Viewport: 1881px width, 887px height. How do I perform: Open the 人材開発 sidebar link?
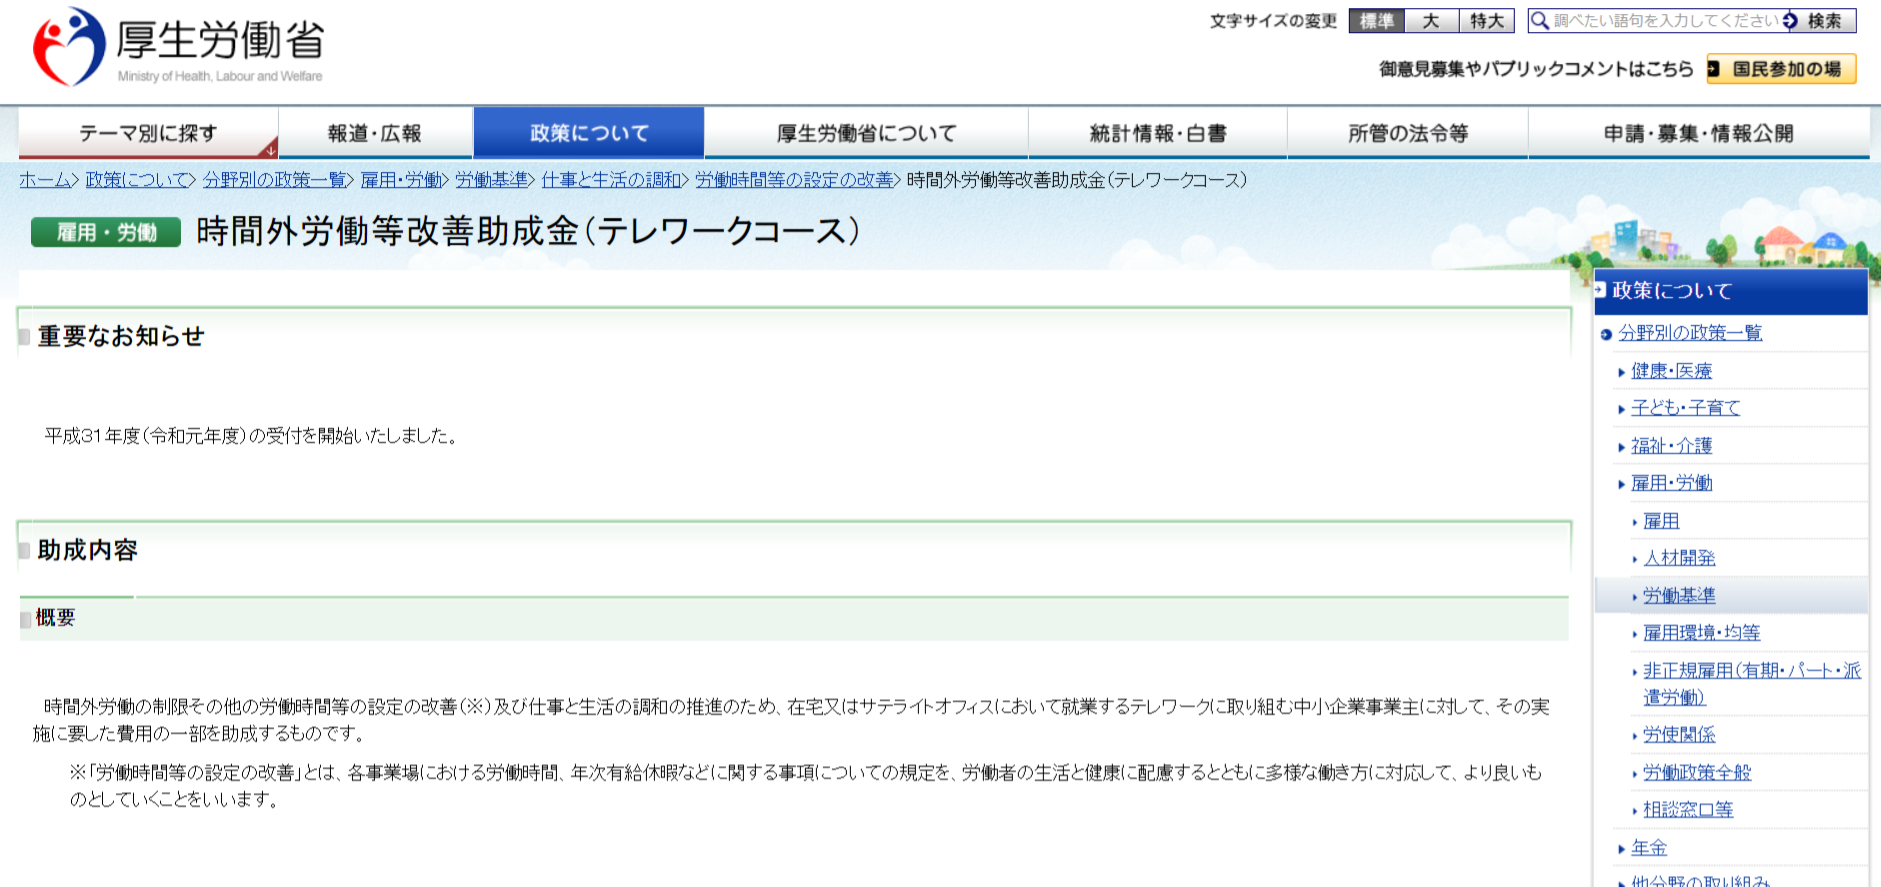[x=1679, y=558]
